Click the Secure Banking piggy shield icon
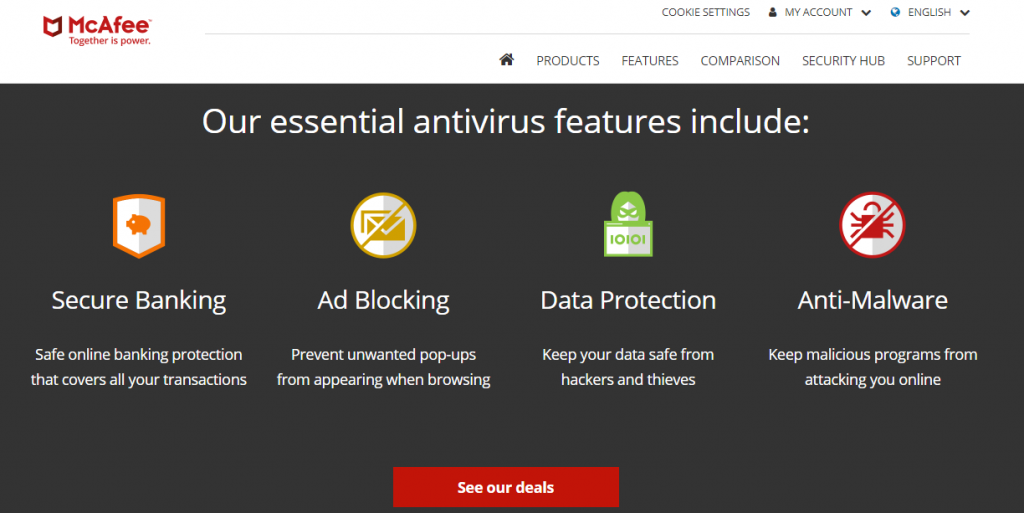The image size is (1024, 513). point(139,226)
